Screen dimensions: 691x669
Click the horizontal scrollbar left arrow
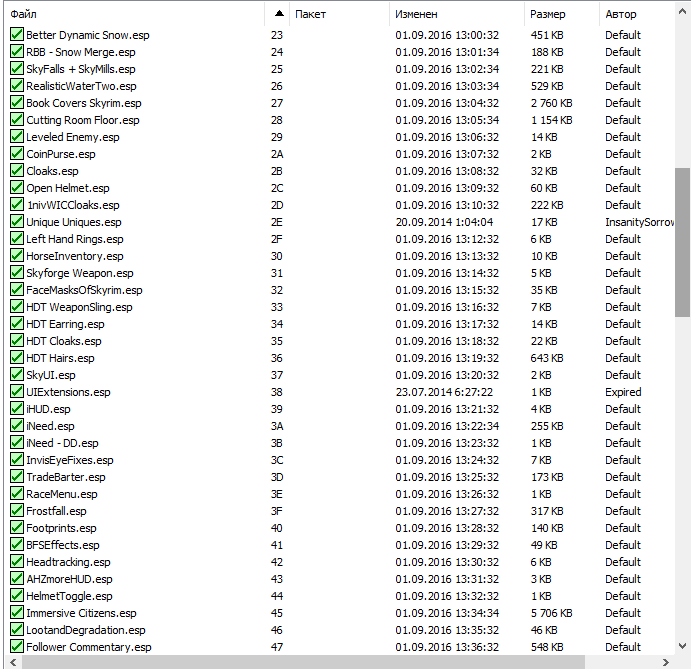click(13, 662)
